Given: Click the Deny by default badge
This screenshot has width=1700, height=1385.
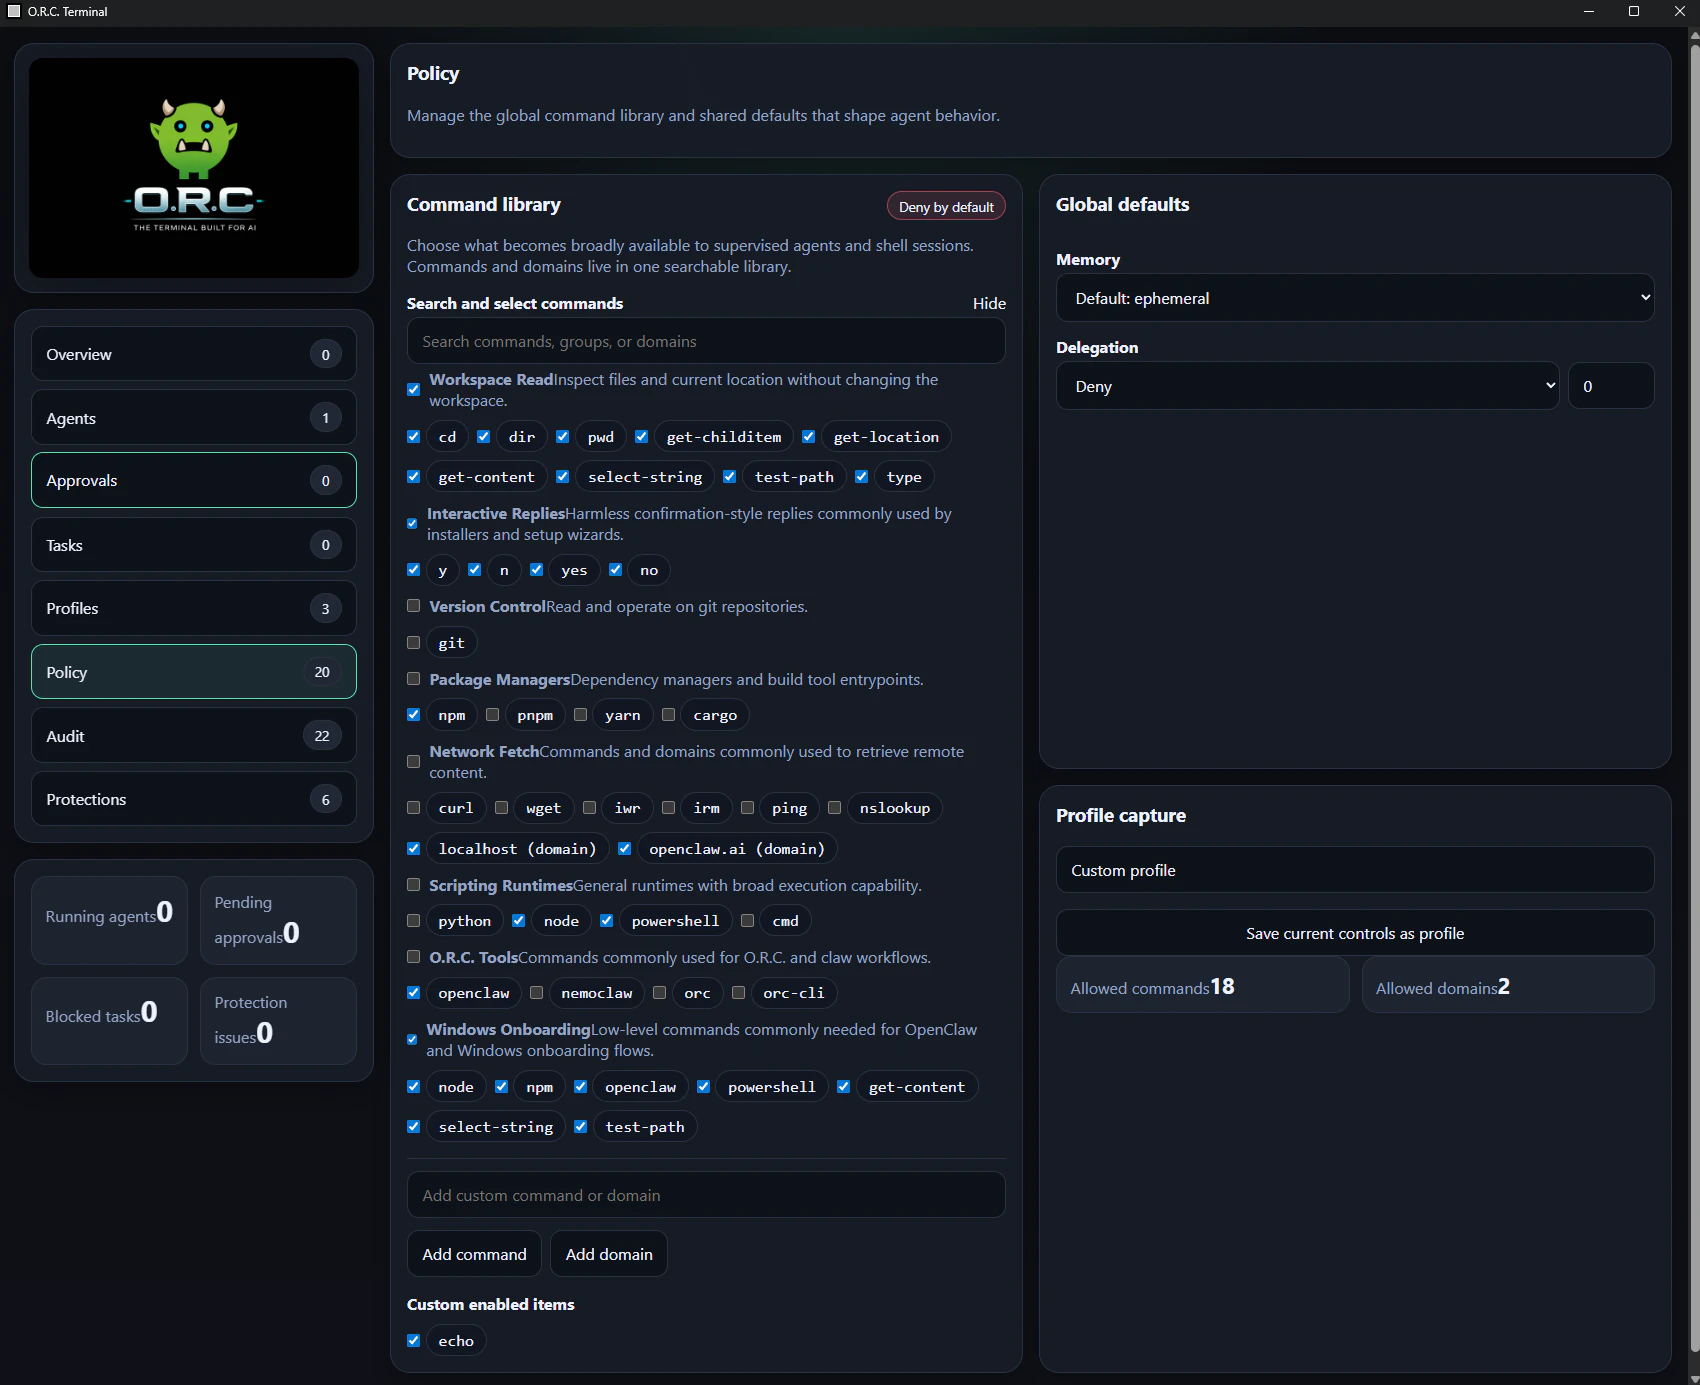Looking at the screenshot, I should (x=946, y=207).
